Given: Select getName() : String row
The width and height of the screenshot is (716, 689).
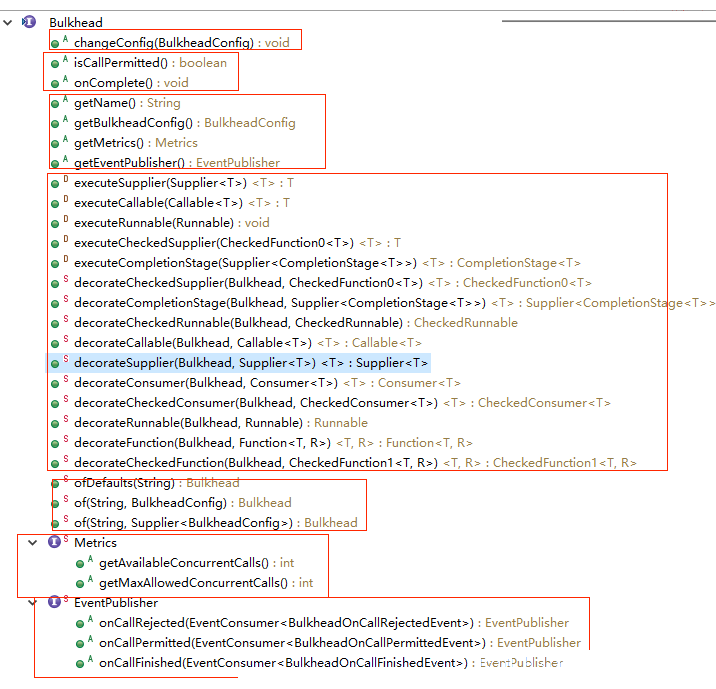Looking at the screenshot, I should [127, 103].
